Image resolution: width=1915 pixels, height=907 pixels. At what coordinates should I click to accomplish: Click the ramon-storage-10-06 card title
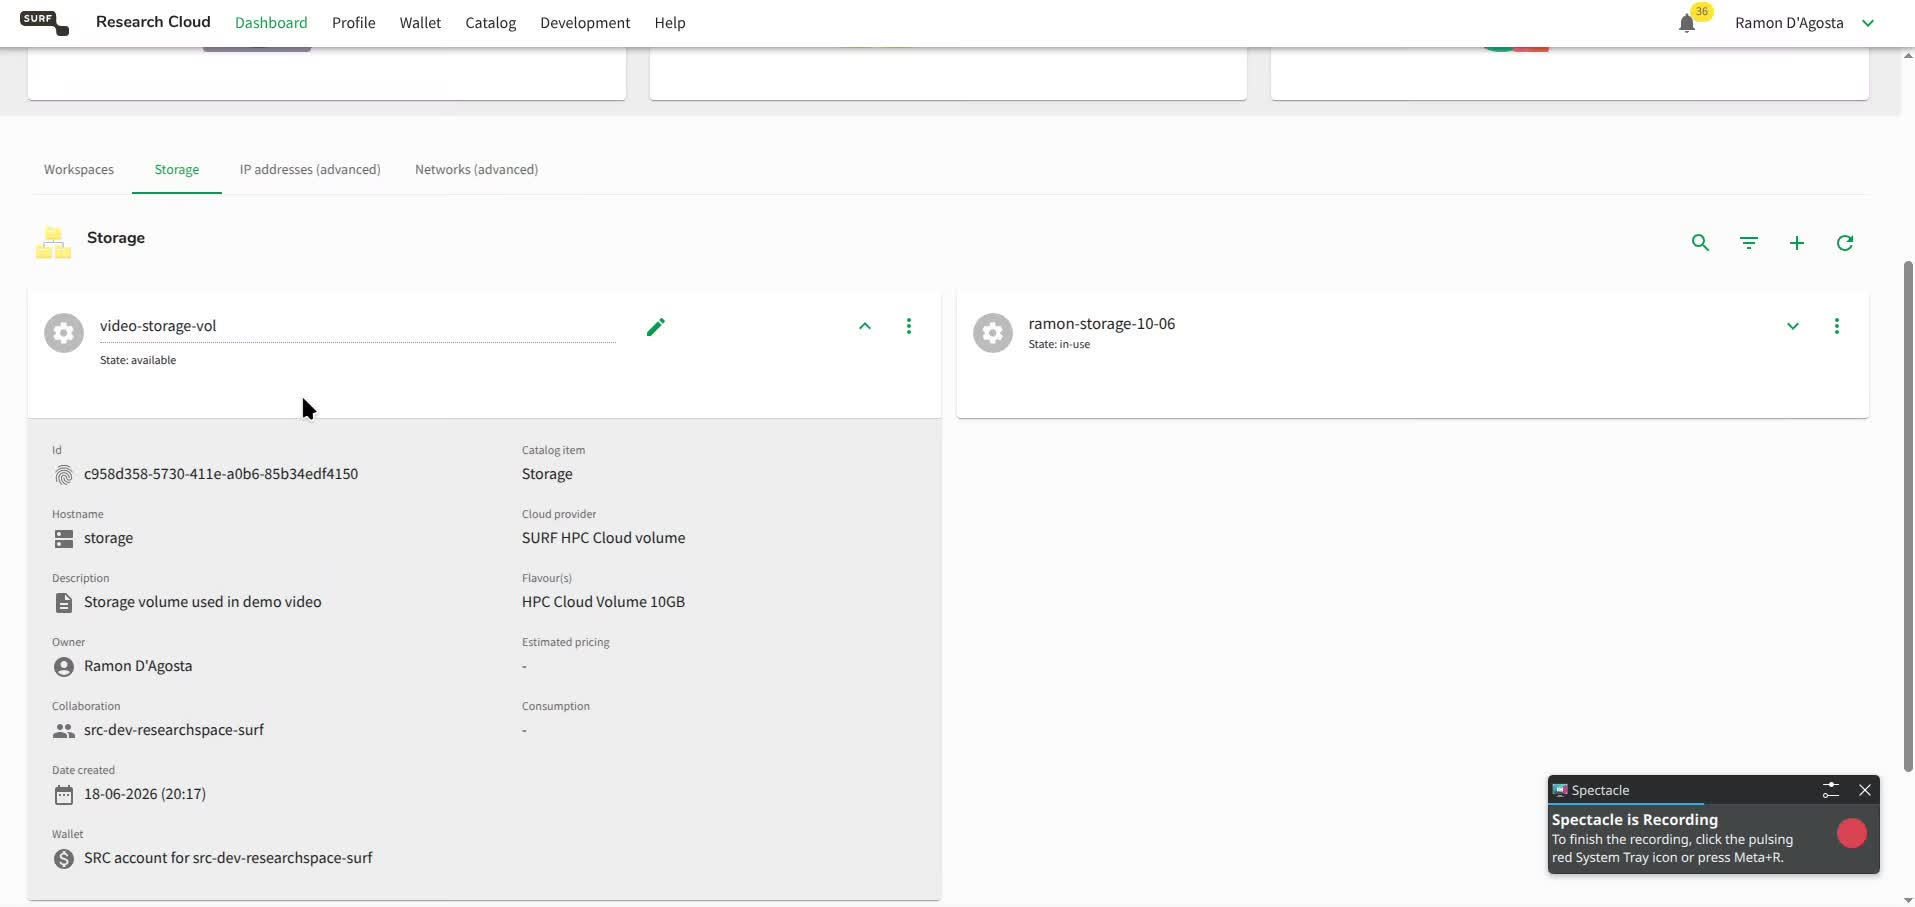[1102, 324]
